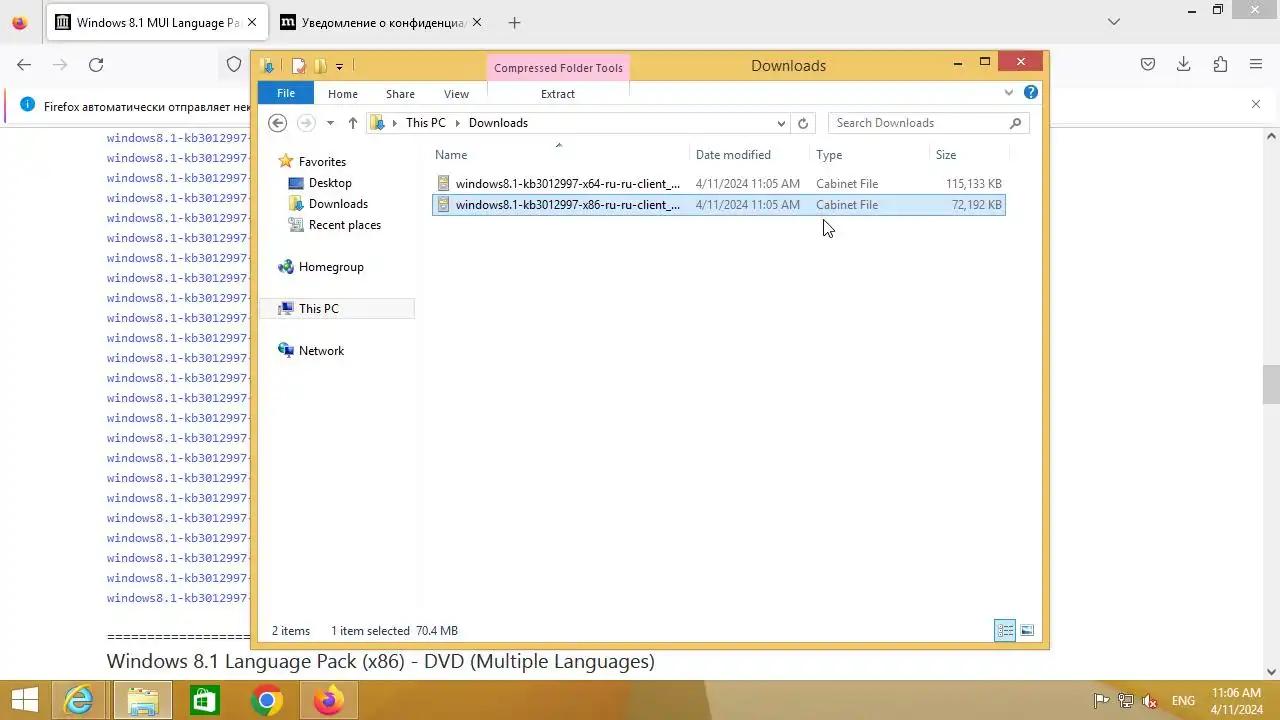This screenshot has width=1280, height=720.
Task: Select Recent places in navigation pane
Action: 344,225
